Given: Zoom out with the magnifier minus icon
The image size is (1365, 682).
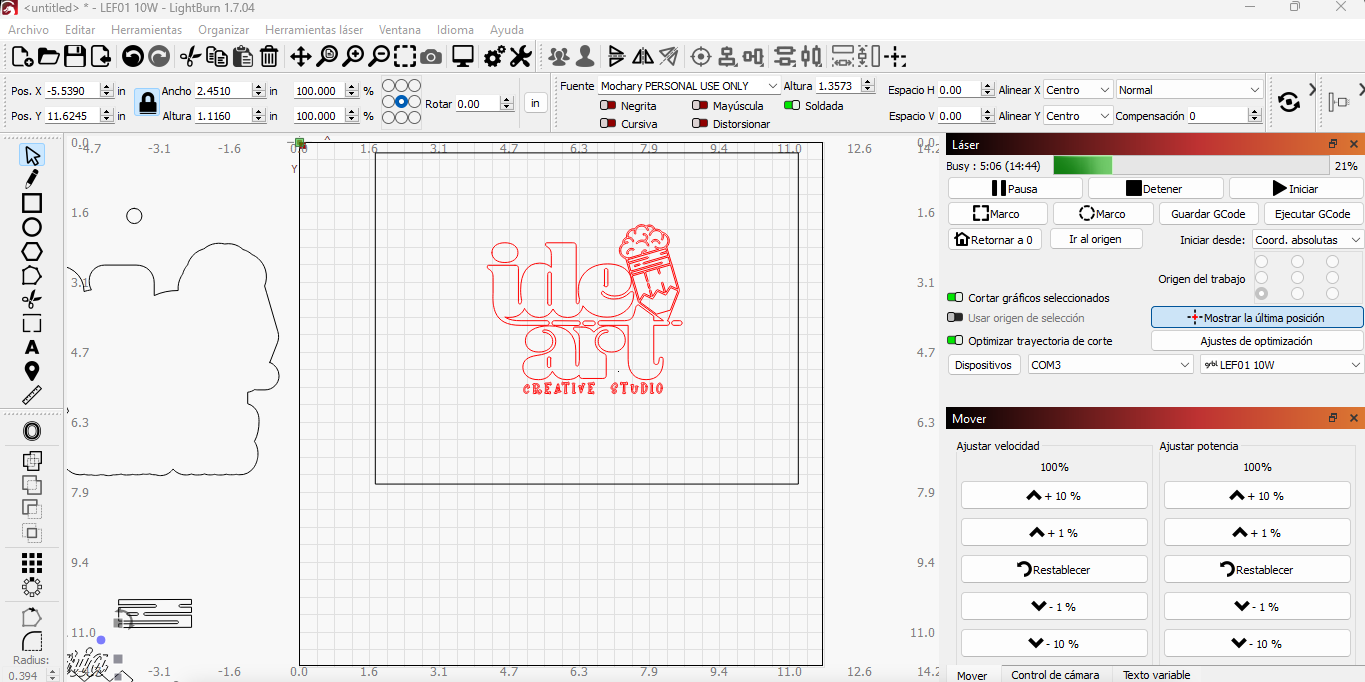Looking at the screenshot, I should [379, 56].
